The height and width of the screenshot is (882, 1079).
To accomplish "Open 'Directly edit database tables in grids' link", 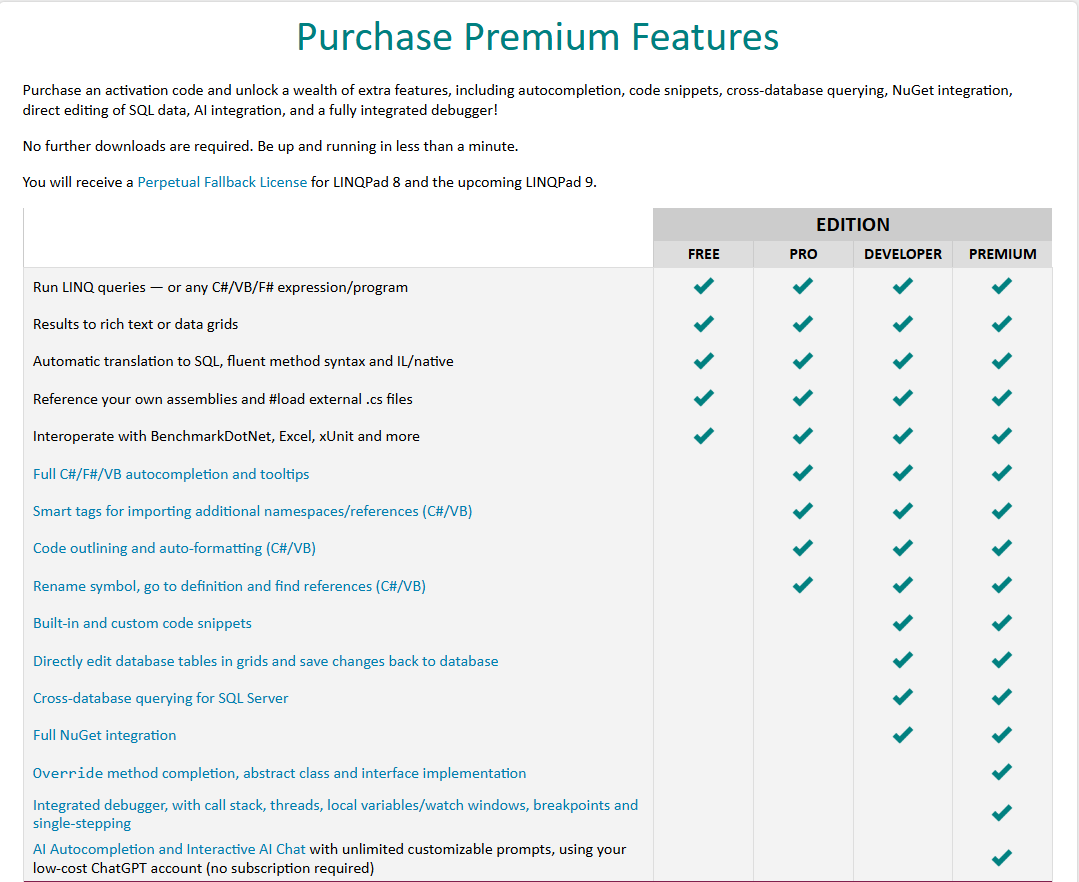I will point(265,661).
